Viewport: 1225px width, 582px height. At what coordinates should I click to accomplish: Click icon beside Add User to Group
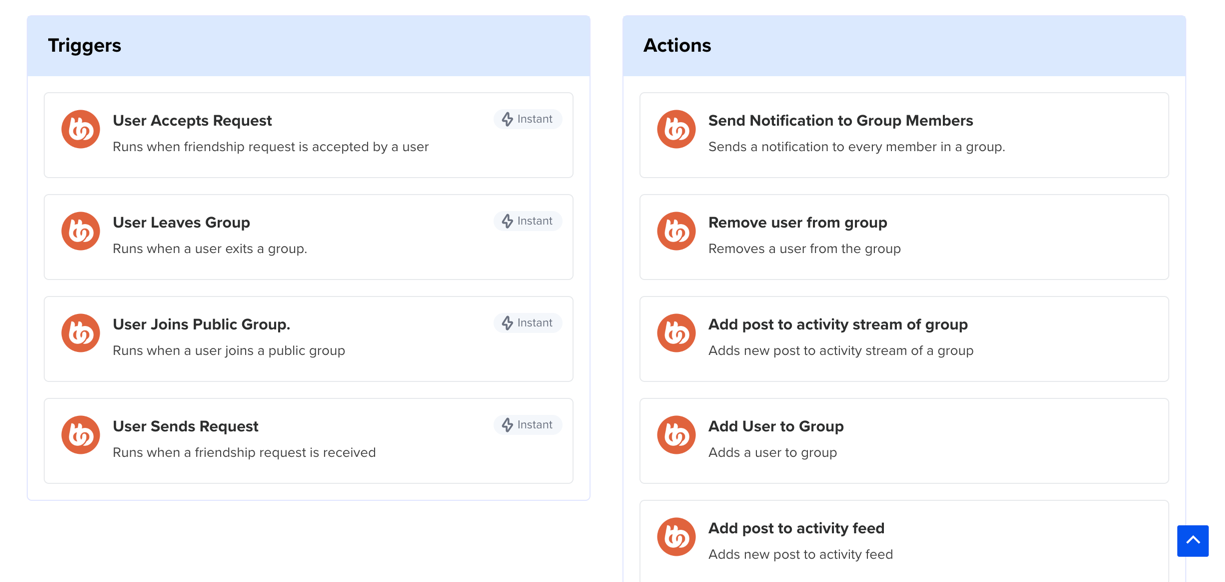pyautogui.click(x=676, y=435)
